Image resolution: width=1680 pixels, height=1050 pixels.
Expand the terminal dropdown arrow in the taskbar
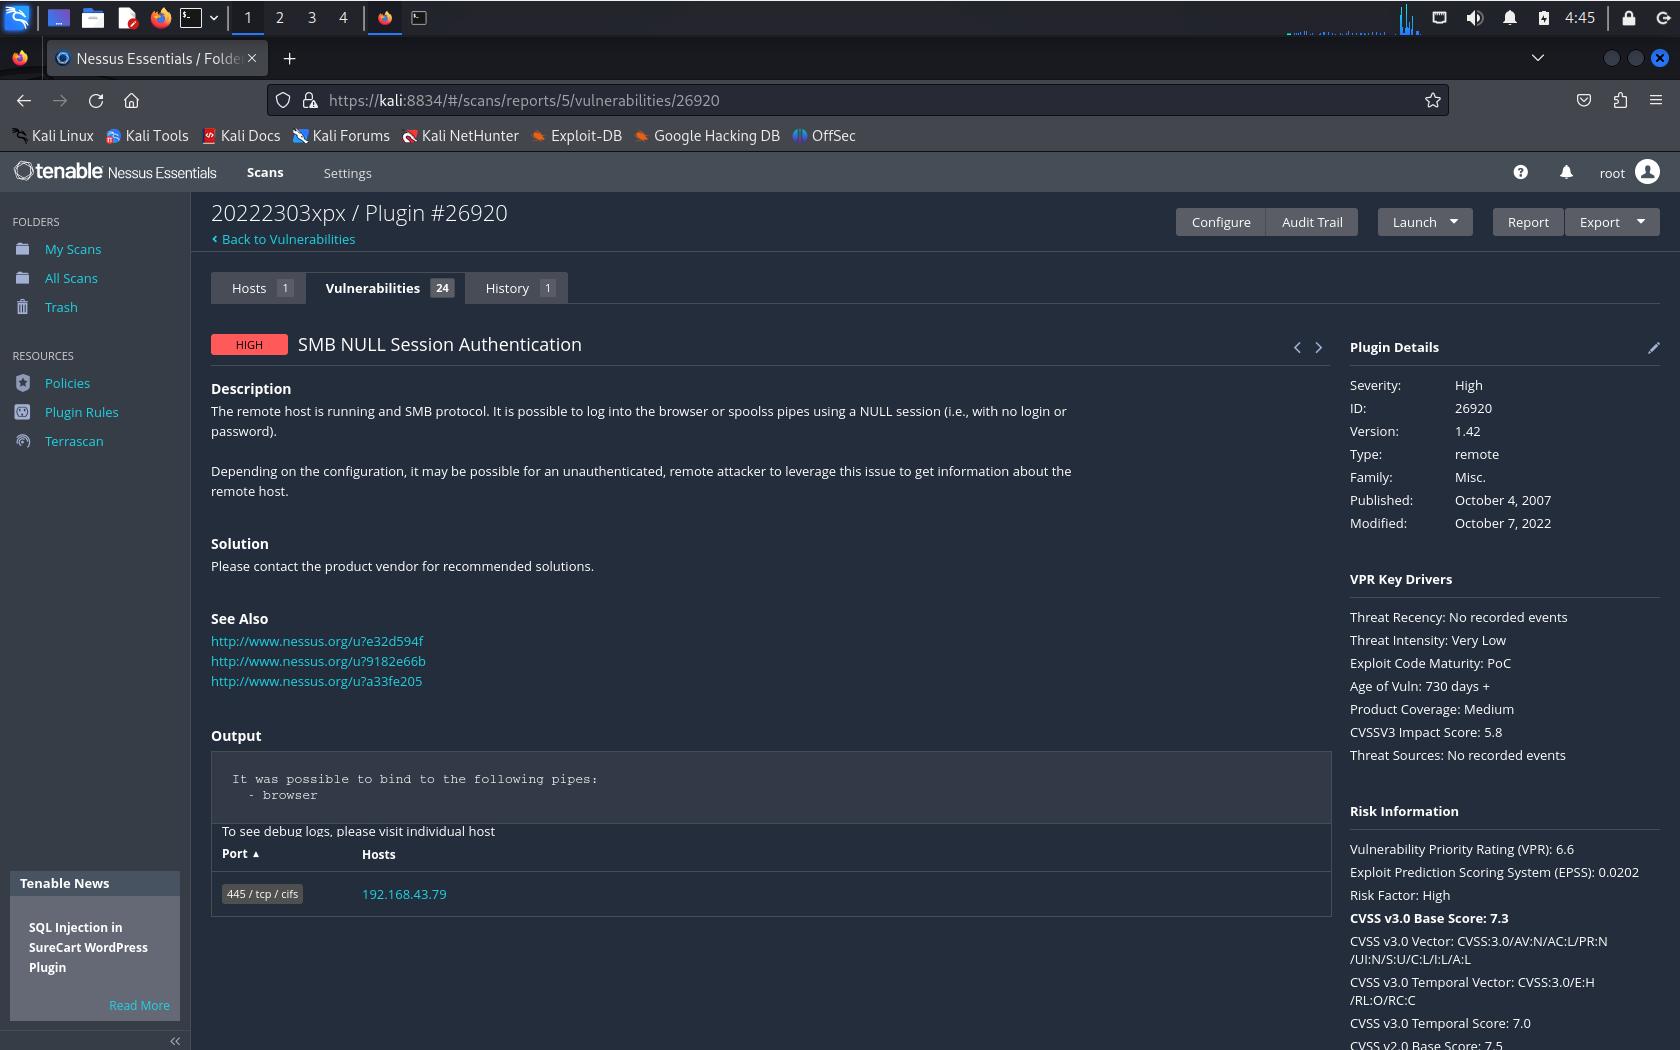coord(214,17)
